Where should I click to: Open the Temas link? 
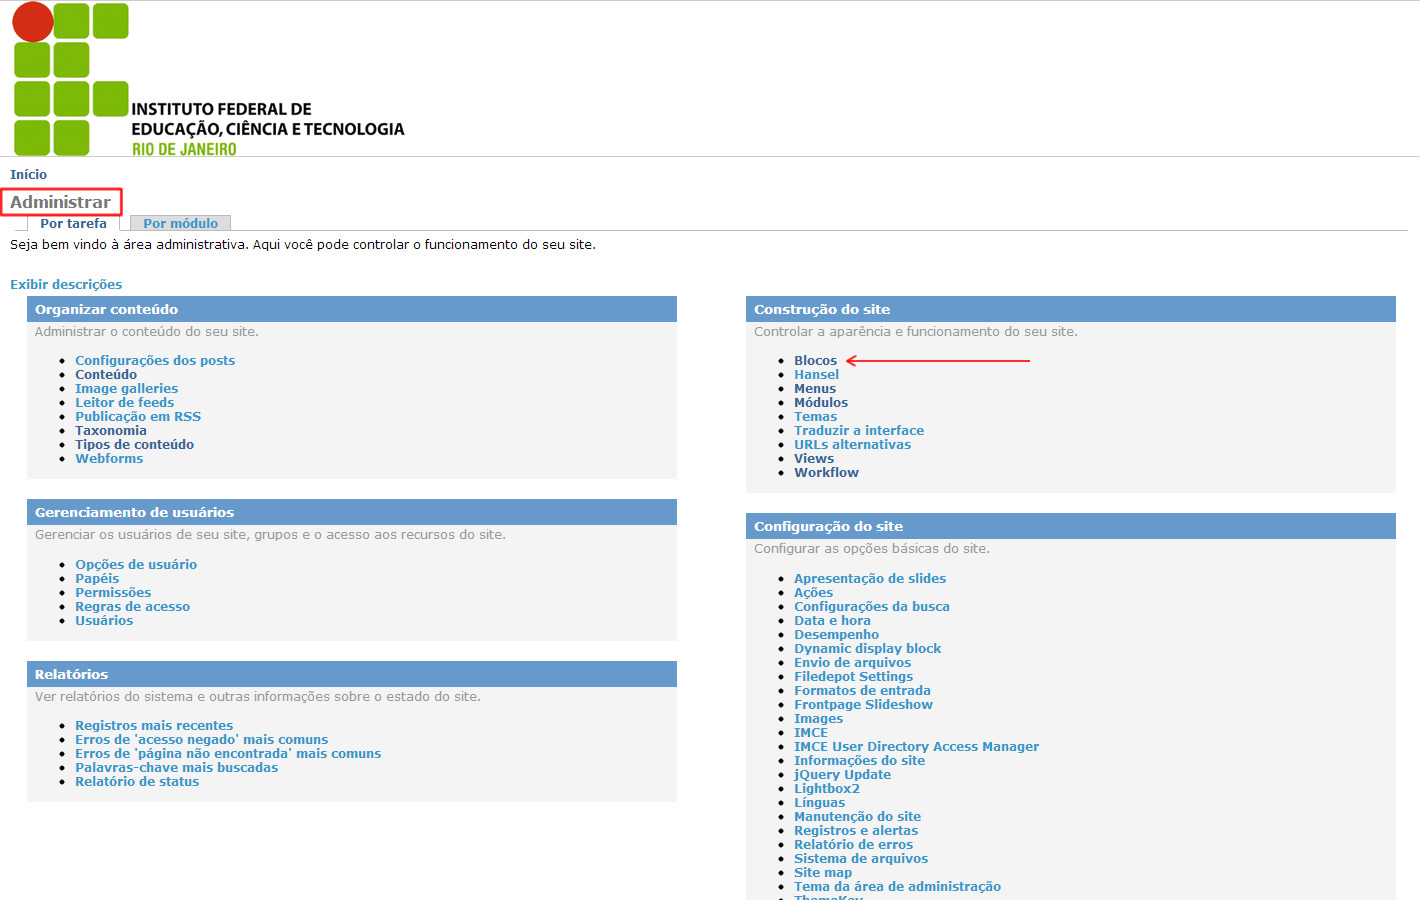point(815,417)
